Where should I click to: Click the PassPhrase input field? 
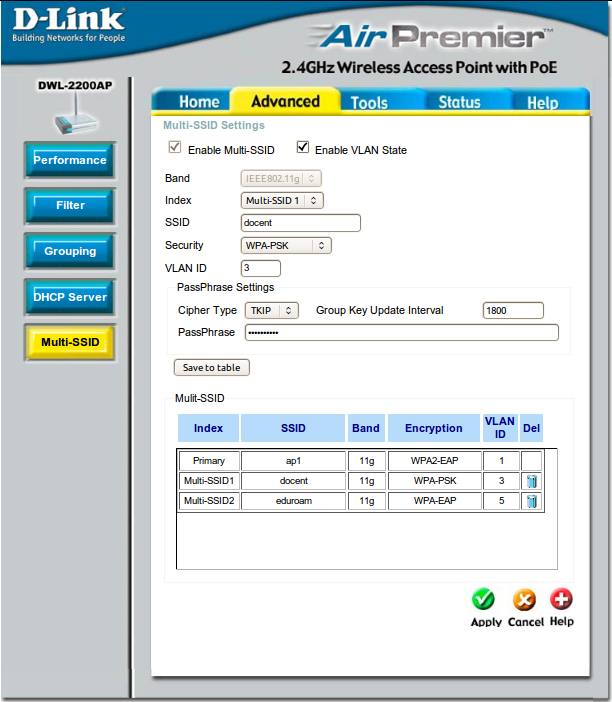click(x=400, y=333)
